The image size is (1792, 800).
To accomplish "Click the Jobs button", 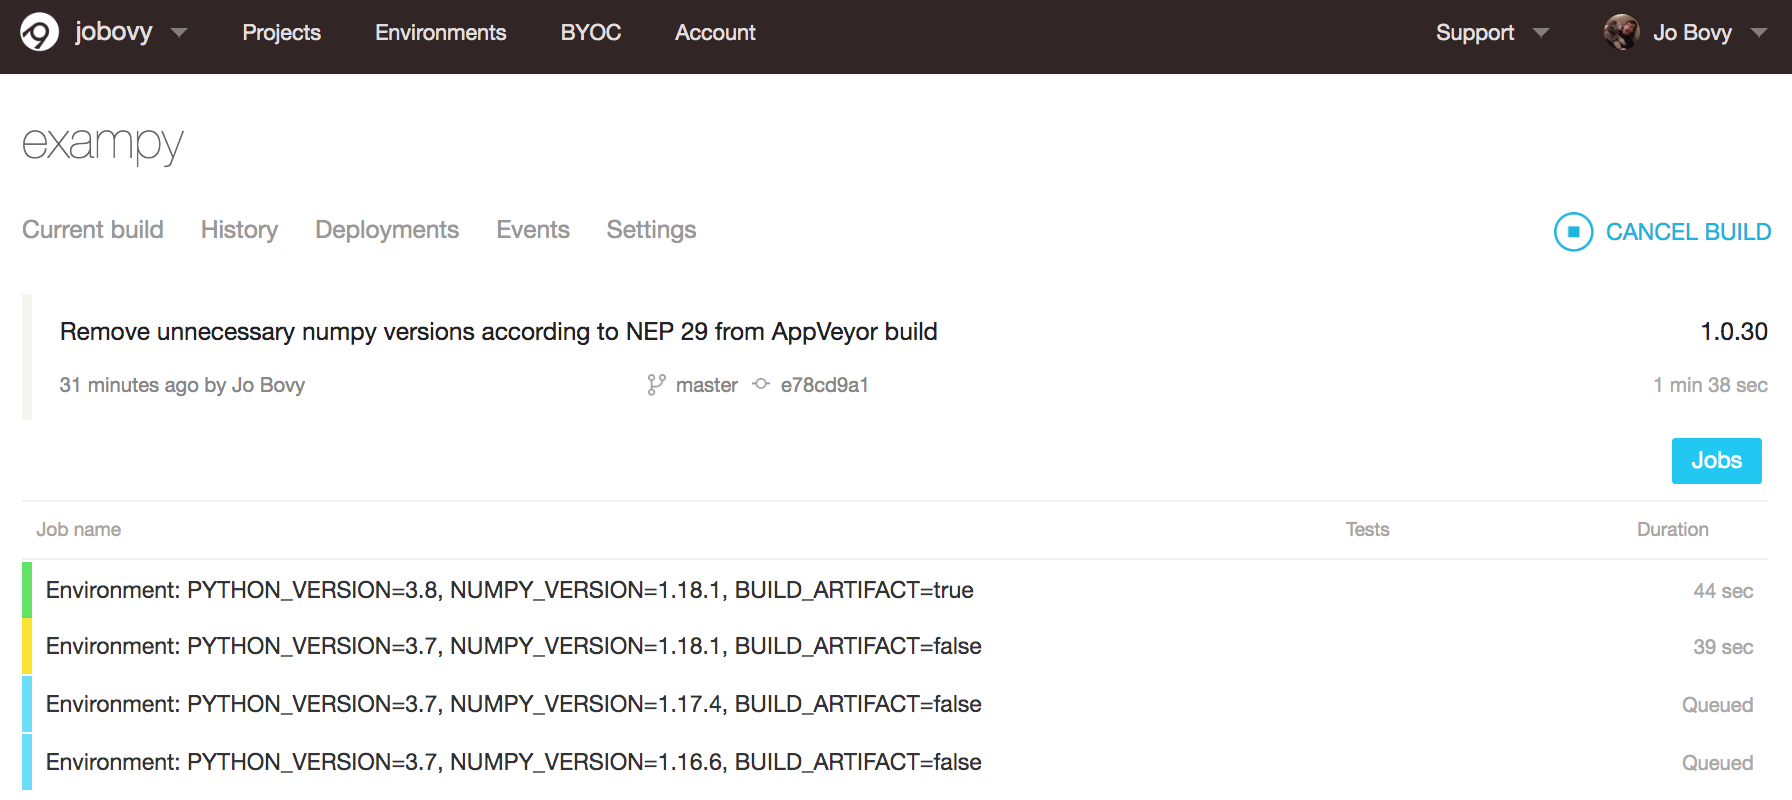I will pos(1716,461).
